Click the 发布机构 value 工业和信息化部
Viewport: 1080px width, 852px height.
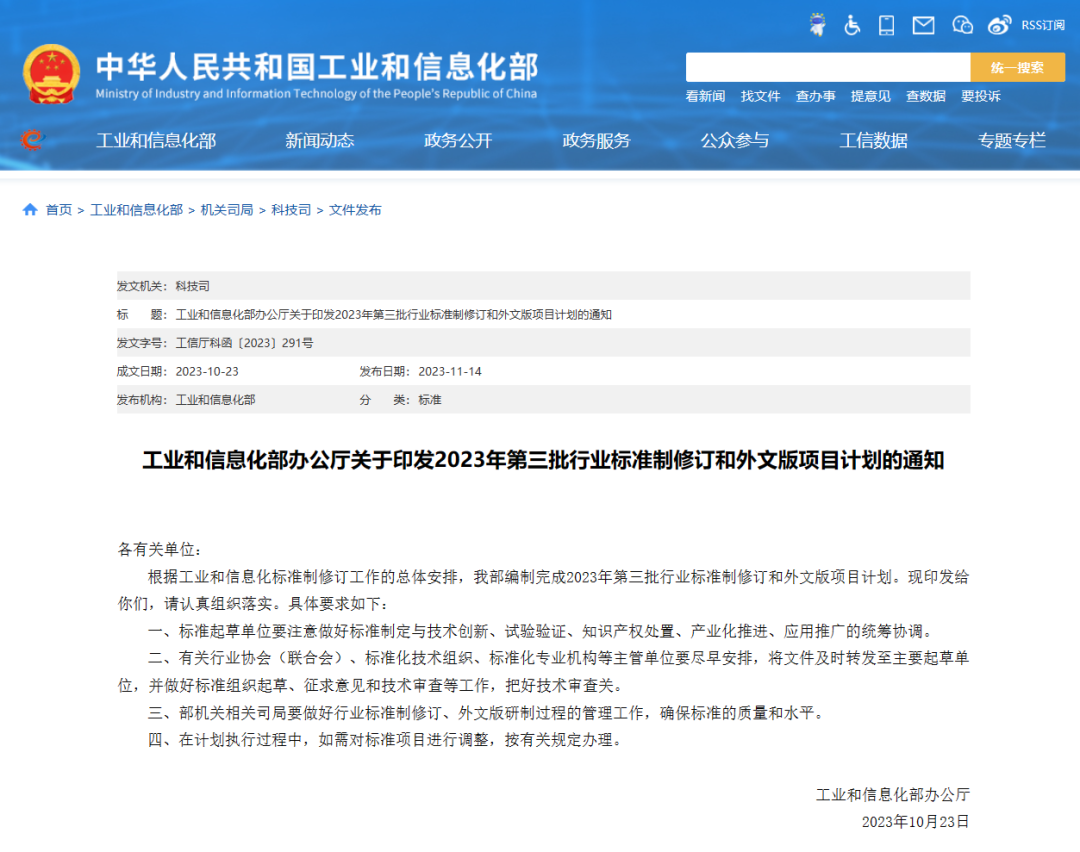(216, 400)
